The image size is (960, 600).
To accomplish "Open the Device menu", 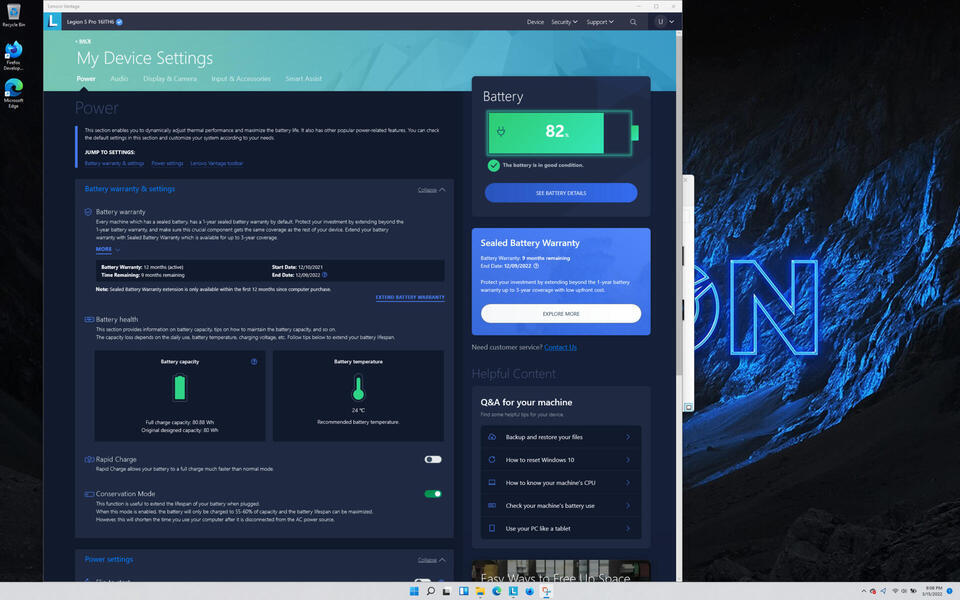I will (x=535, y=22).
